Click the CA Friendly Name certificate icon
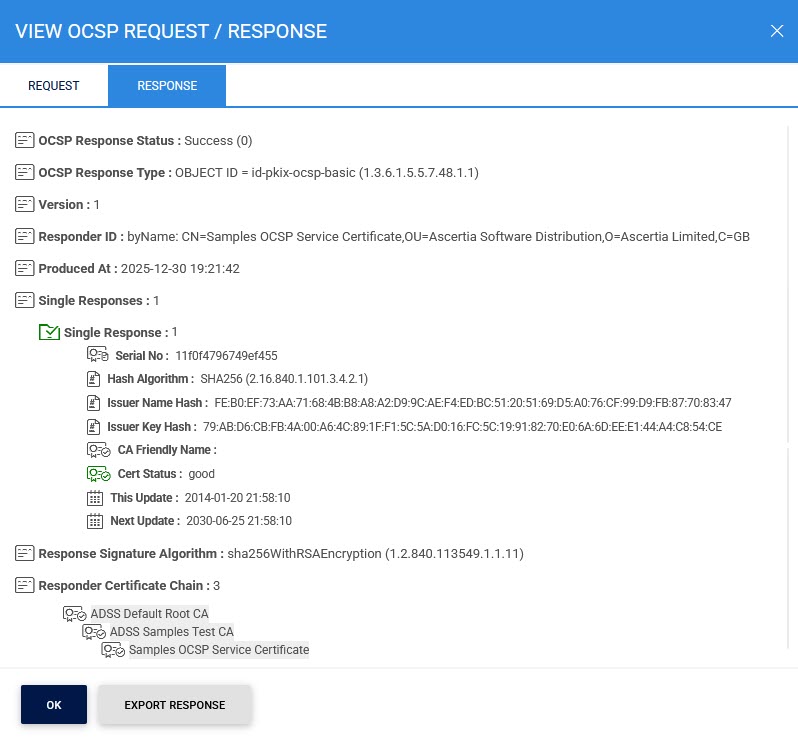Image resolution: width=798 pixels, height=739 pixels. [x=98, y=450]
